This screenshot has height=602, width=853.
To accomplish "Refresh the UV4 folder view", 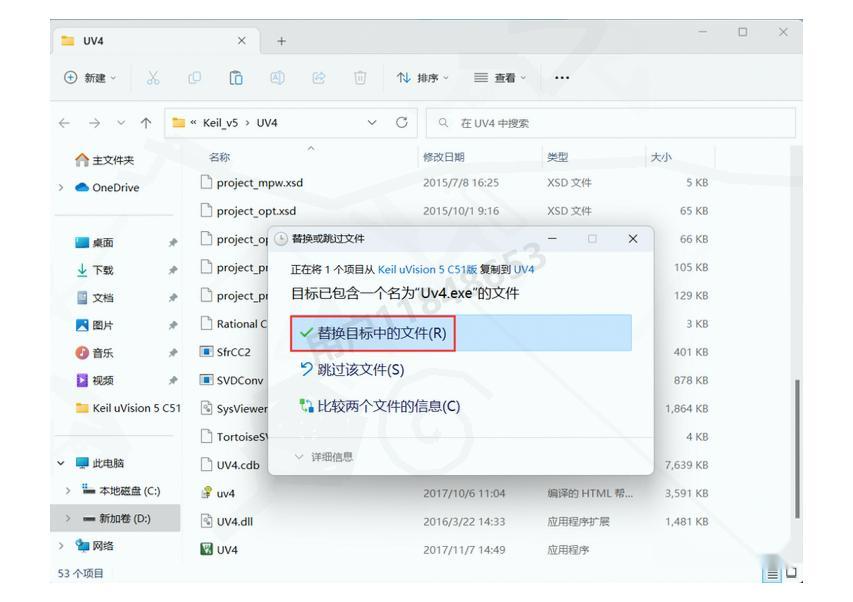I will point(401,123).
